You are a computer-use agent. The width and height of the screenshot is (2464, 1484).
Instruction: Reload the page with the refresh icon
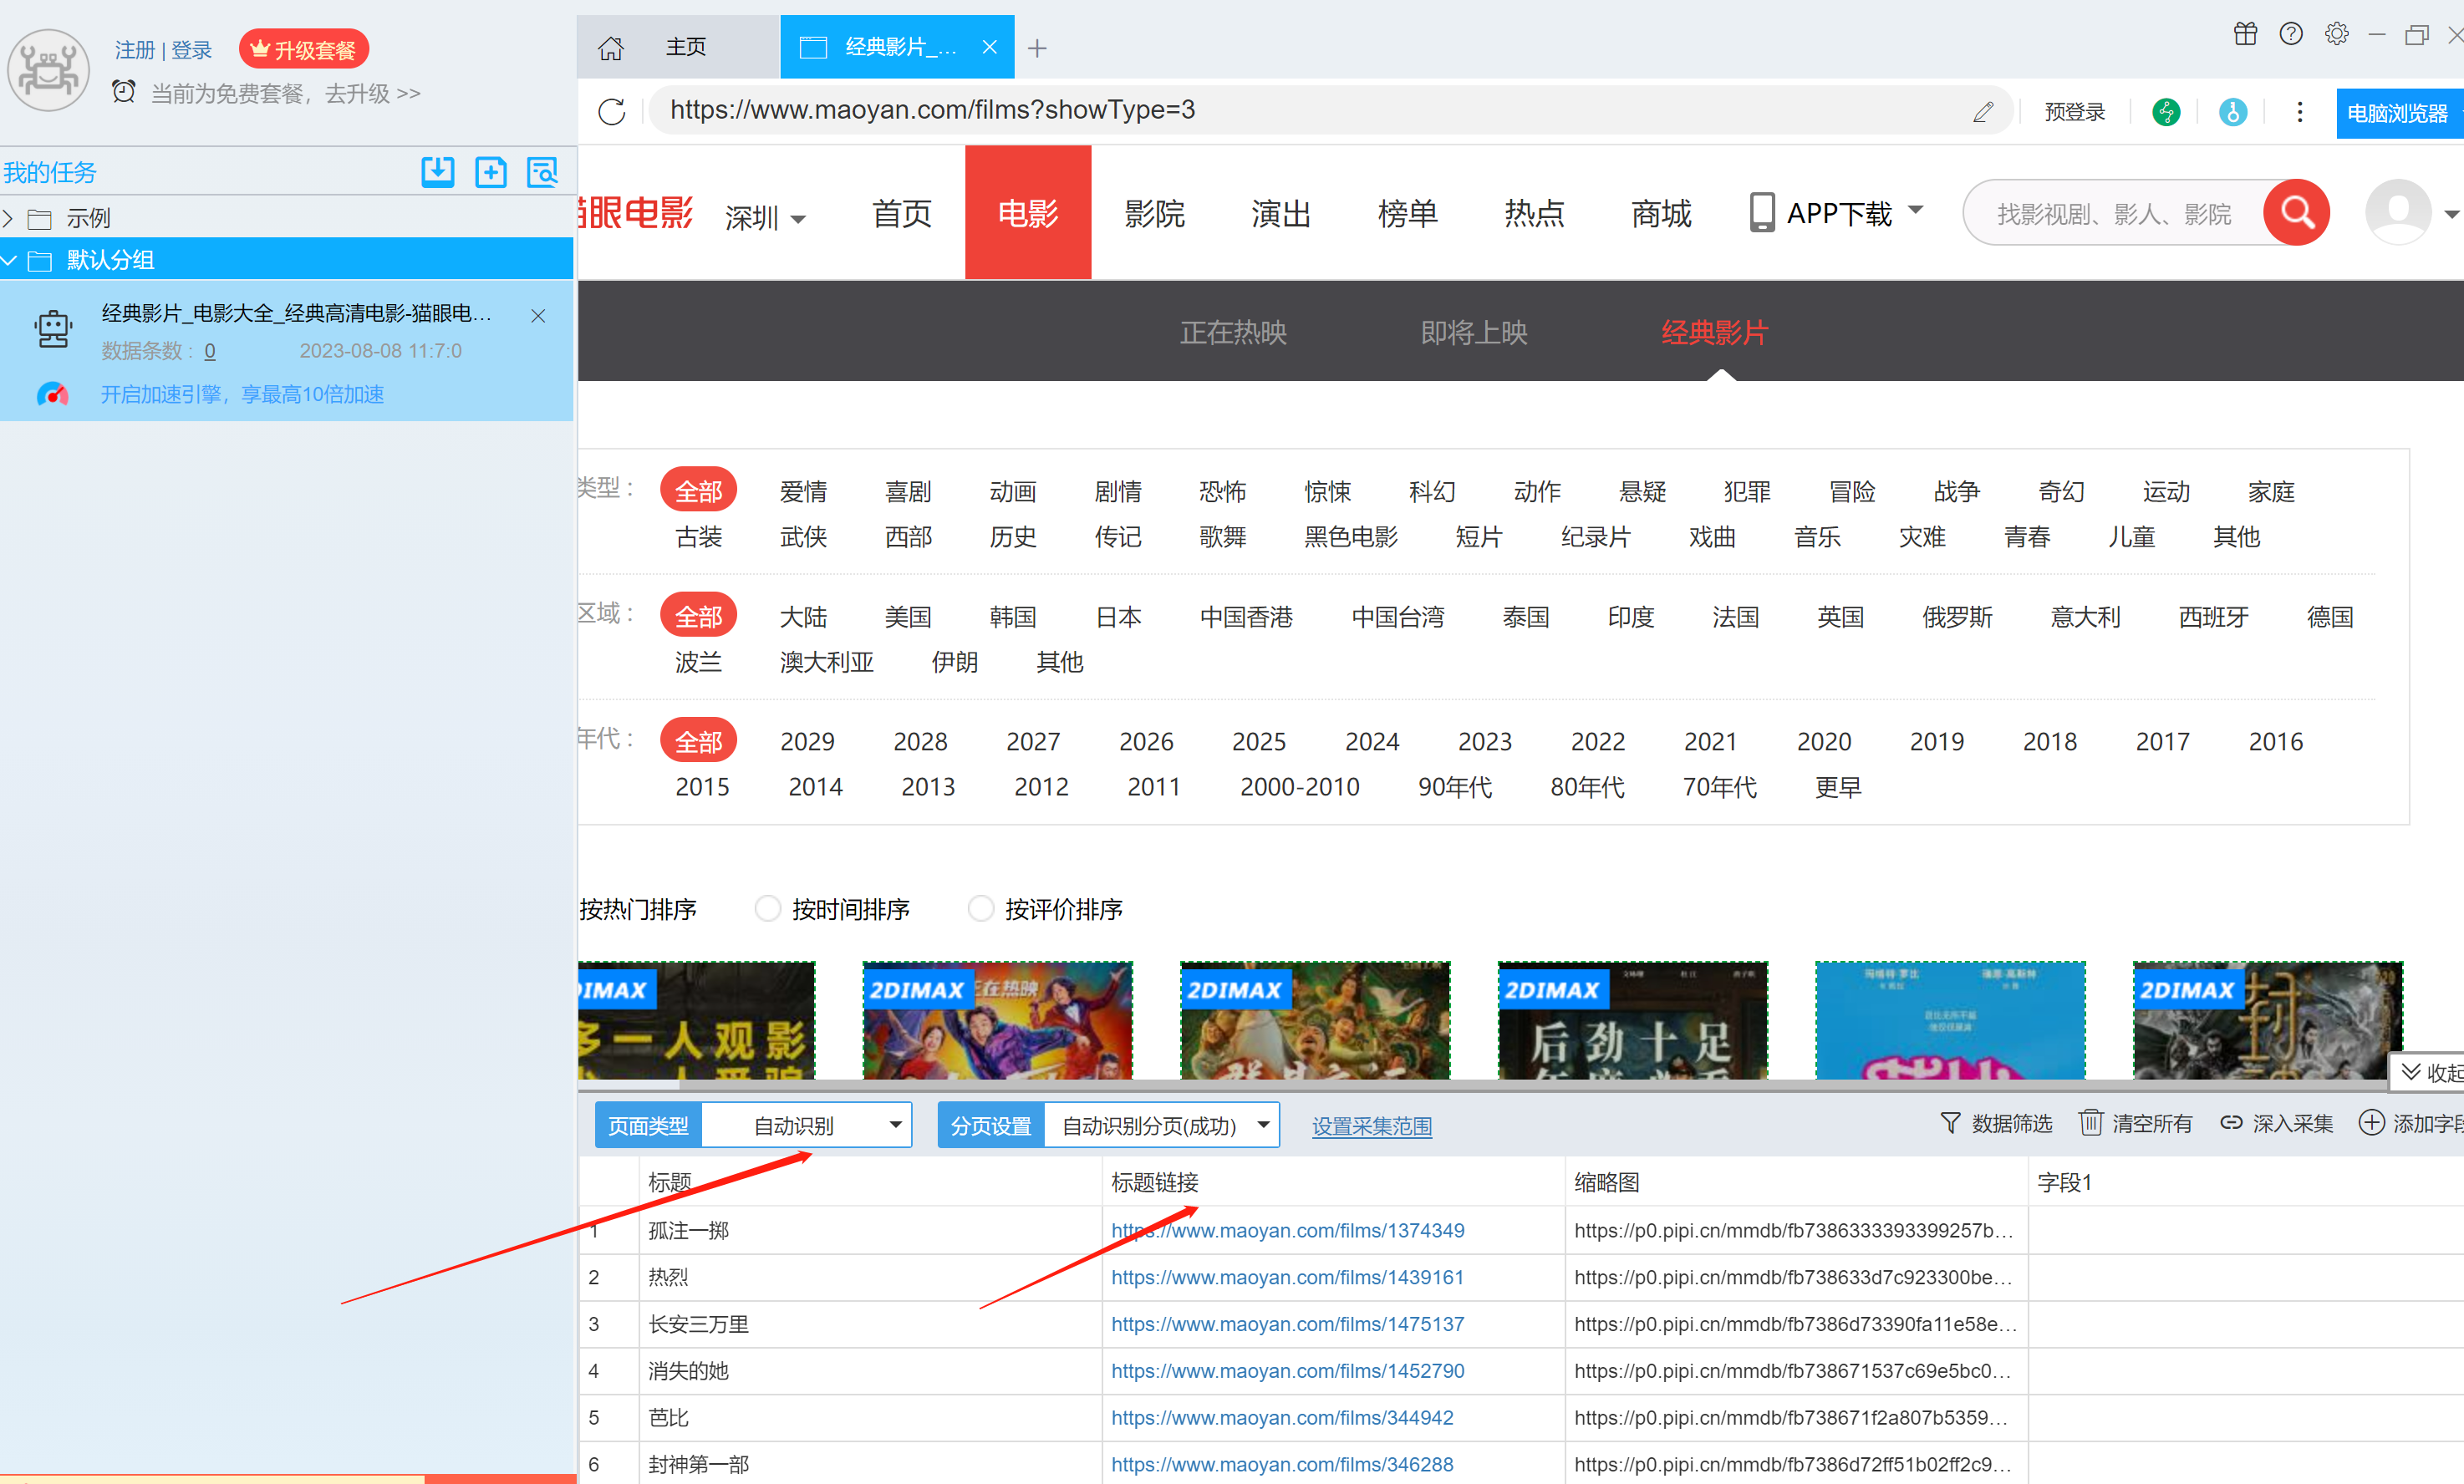click(x=612, y=111)
